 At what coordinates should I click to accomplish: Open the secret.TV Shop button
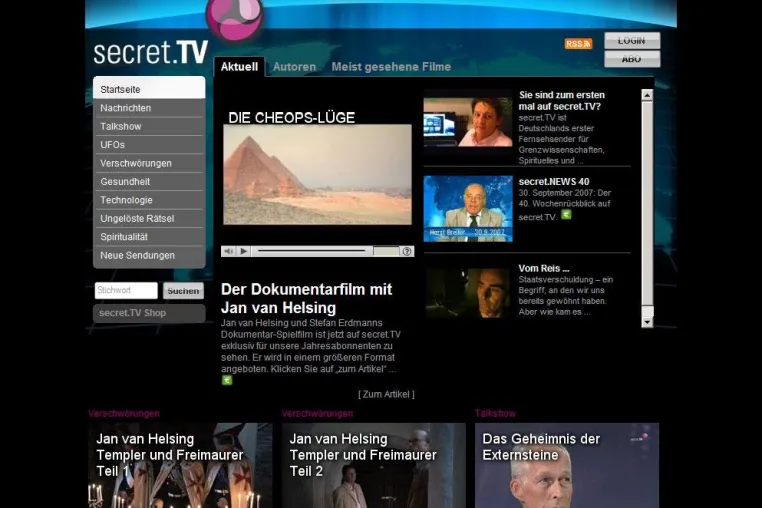pyautogui.click(x=149, y=313)
